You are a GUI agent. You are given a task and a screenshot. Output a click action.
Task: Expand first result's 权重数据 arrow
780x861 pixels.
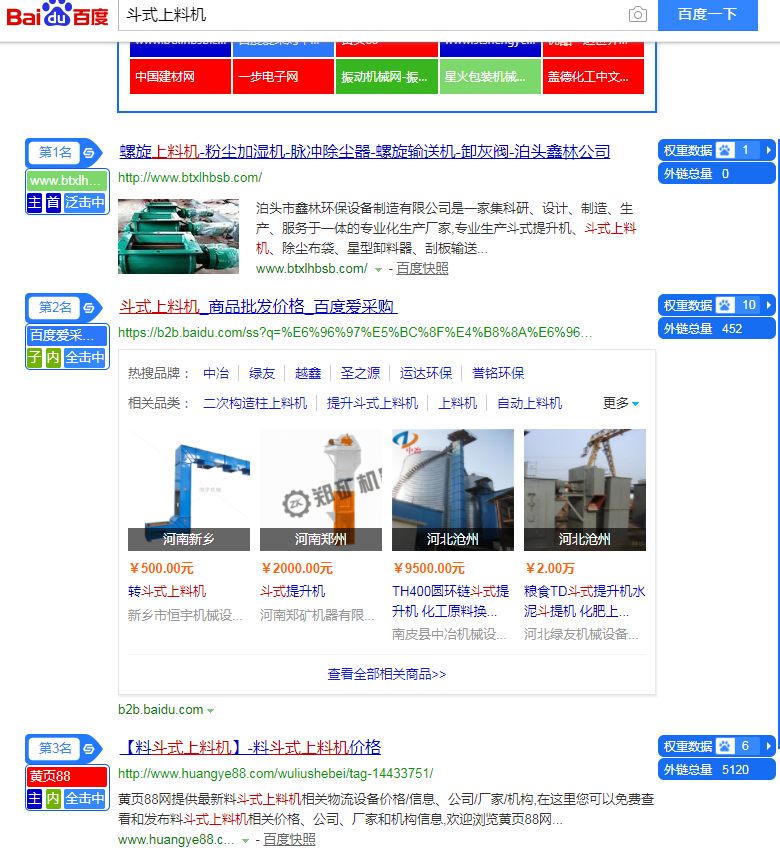[768, 150]
